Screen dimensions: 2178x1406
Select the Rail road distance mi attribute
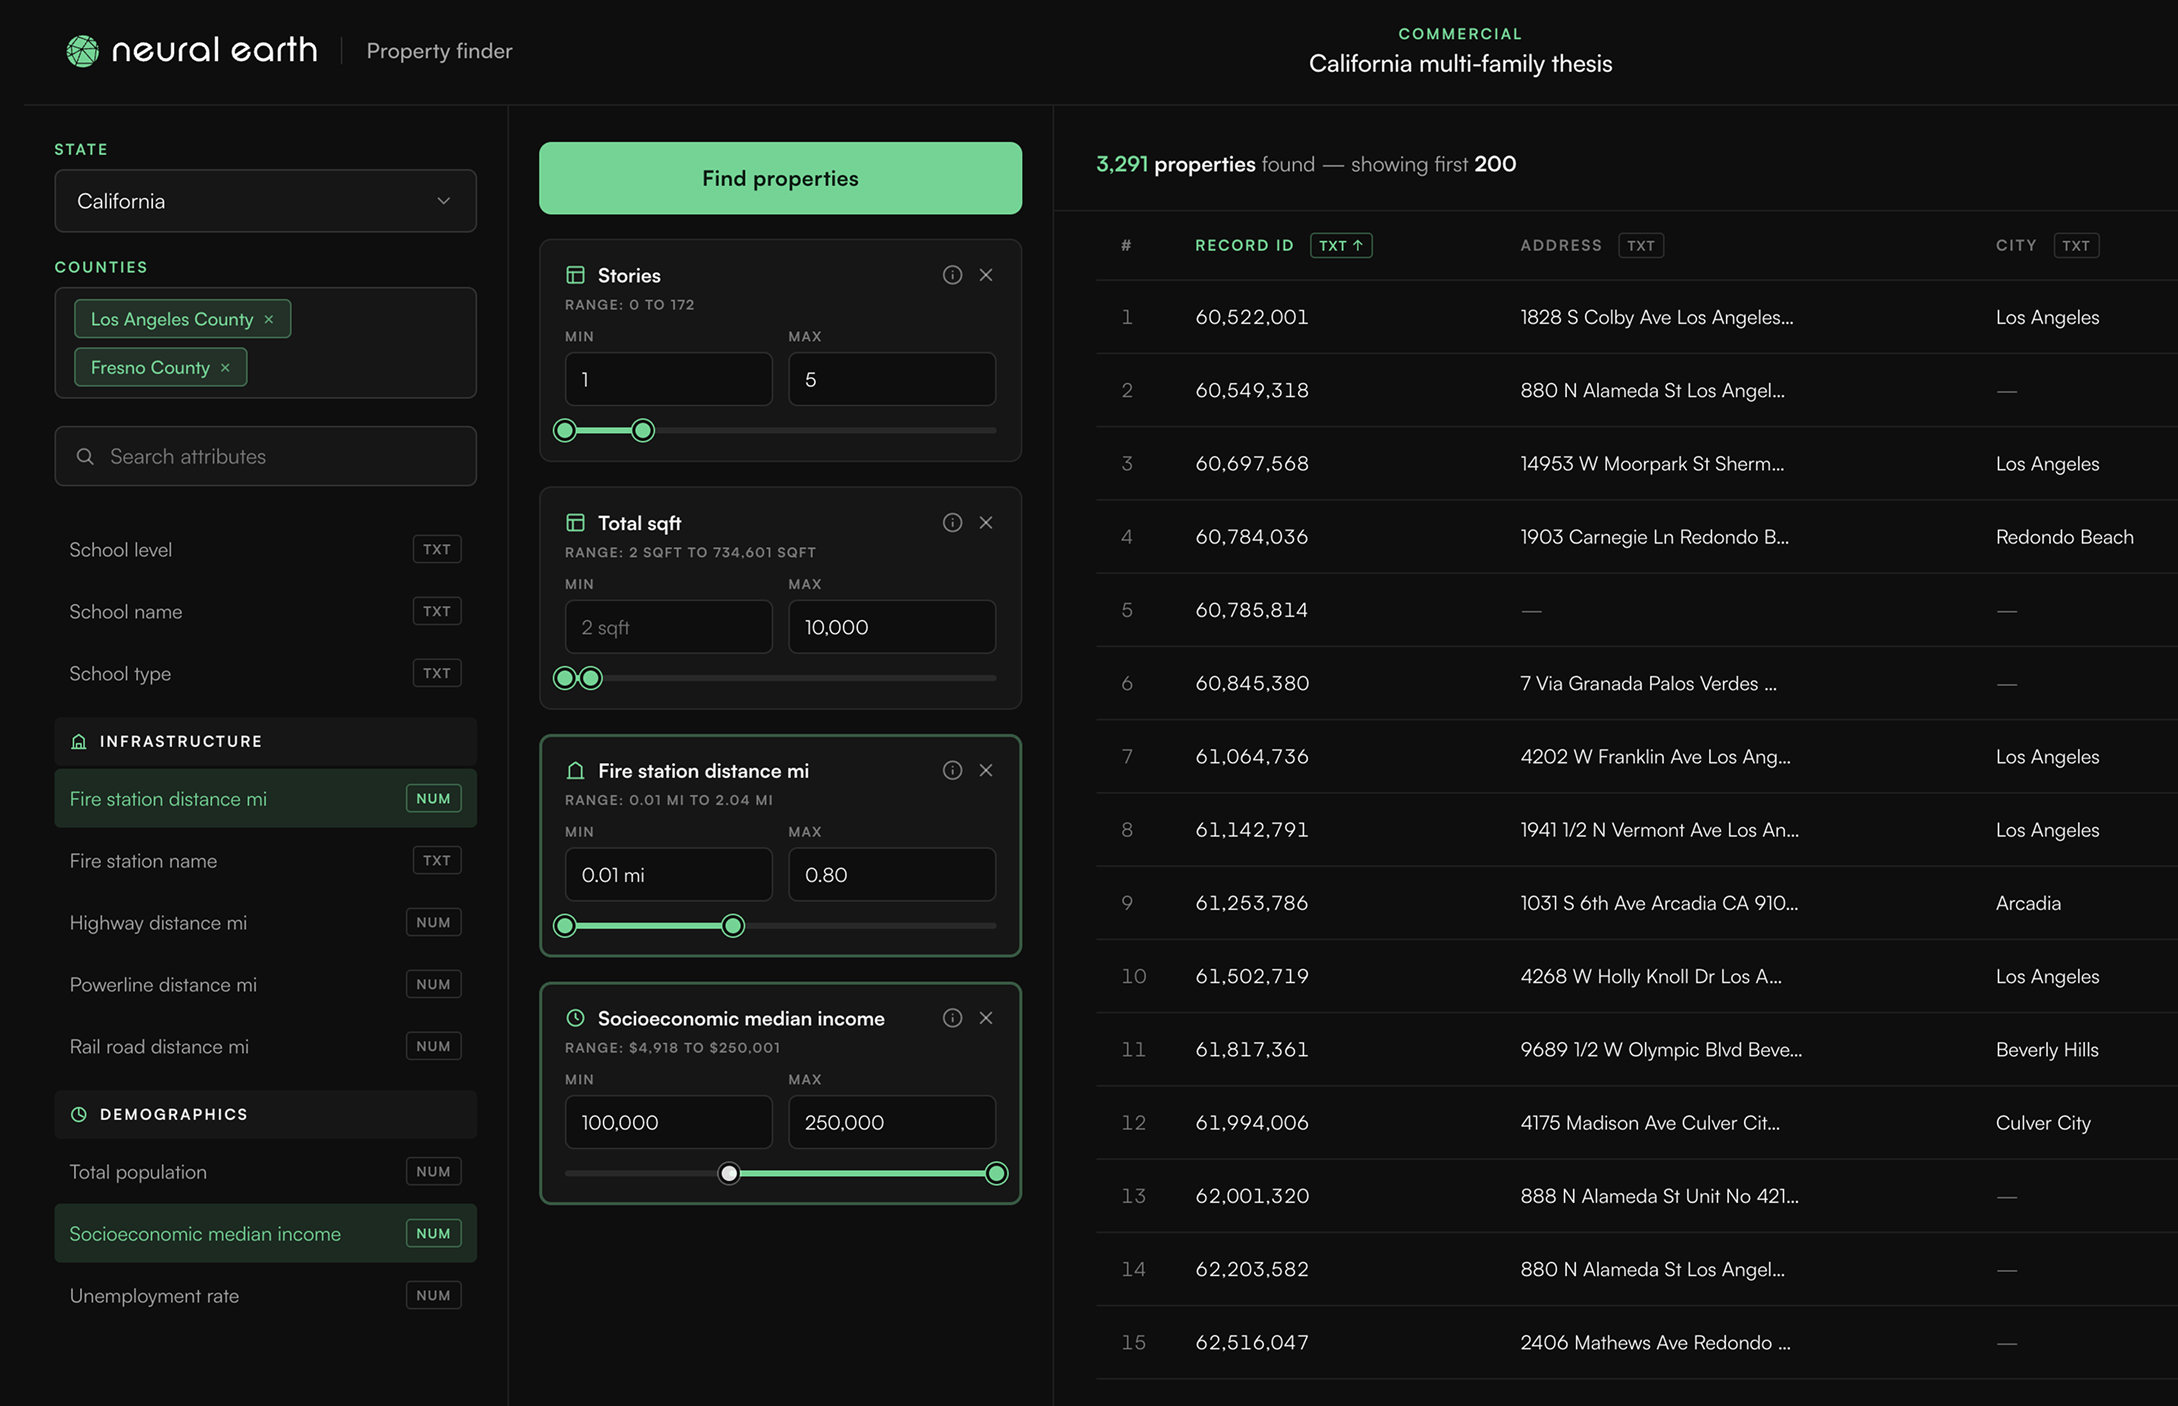[265, 1047]
